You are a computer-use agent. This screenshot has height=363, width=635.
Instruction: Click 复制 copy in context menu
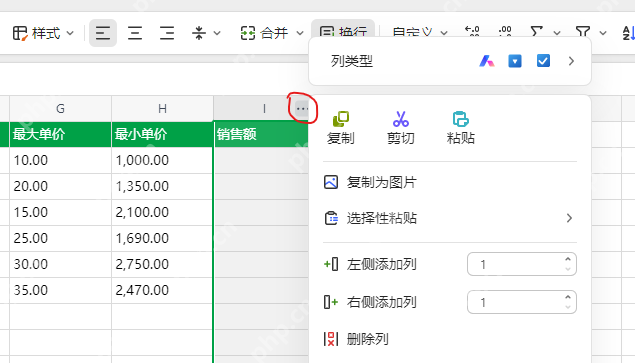point(341,128)
